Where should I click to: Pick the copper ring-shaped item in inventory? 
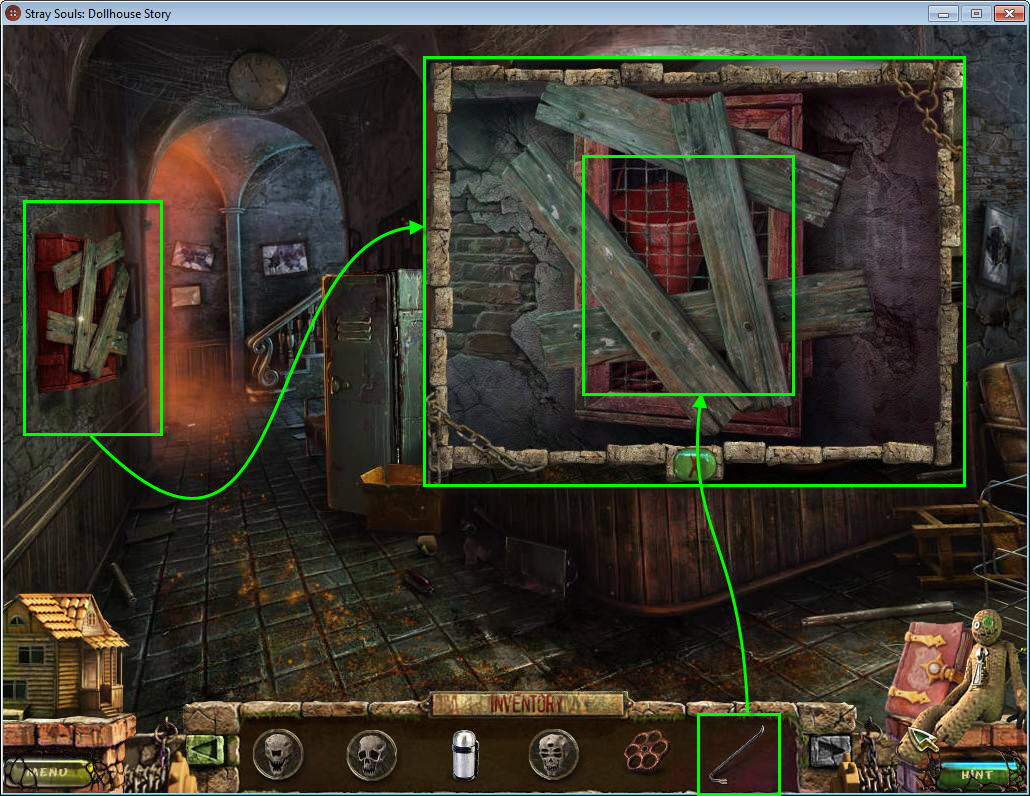click(x=644, y=753)
